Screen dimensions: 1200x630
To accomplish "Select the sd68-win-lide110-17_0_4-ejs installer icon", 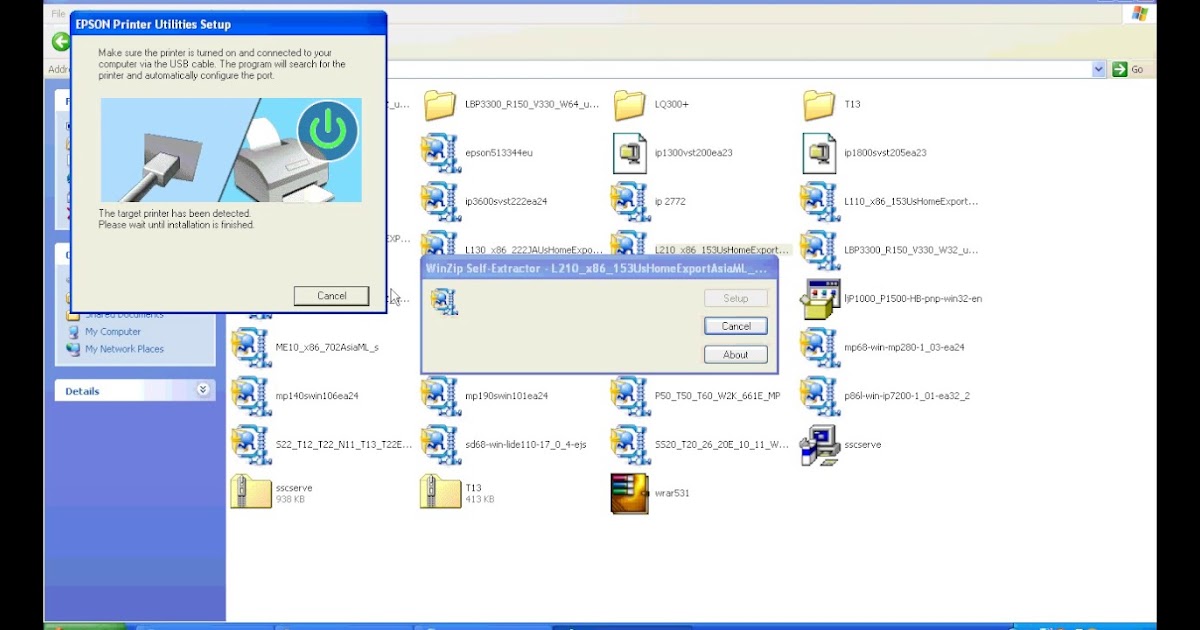I will (440, 444).
